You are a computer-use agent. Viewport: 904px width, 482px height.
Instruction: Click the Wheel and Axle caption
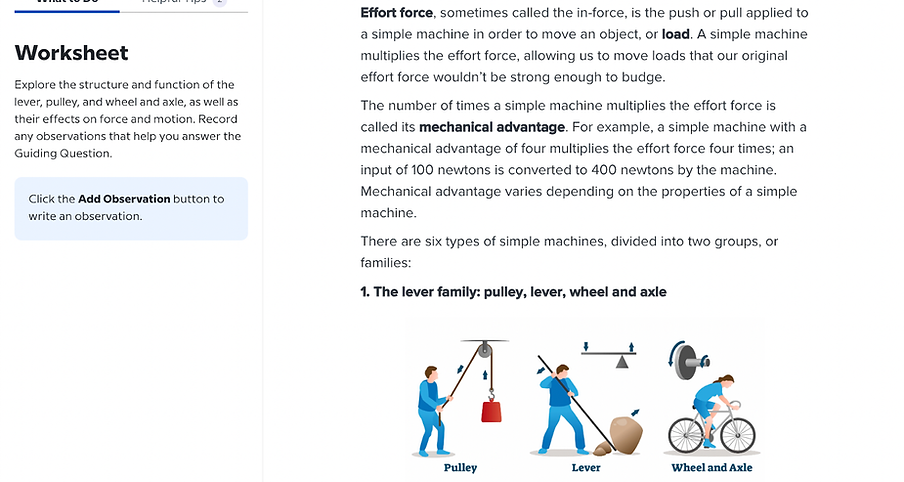(x=712, y=467)
